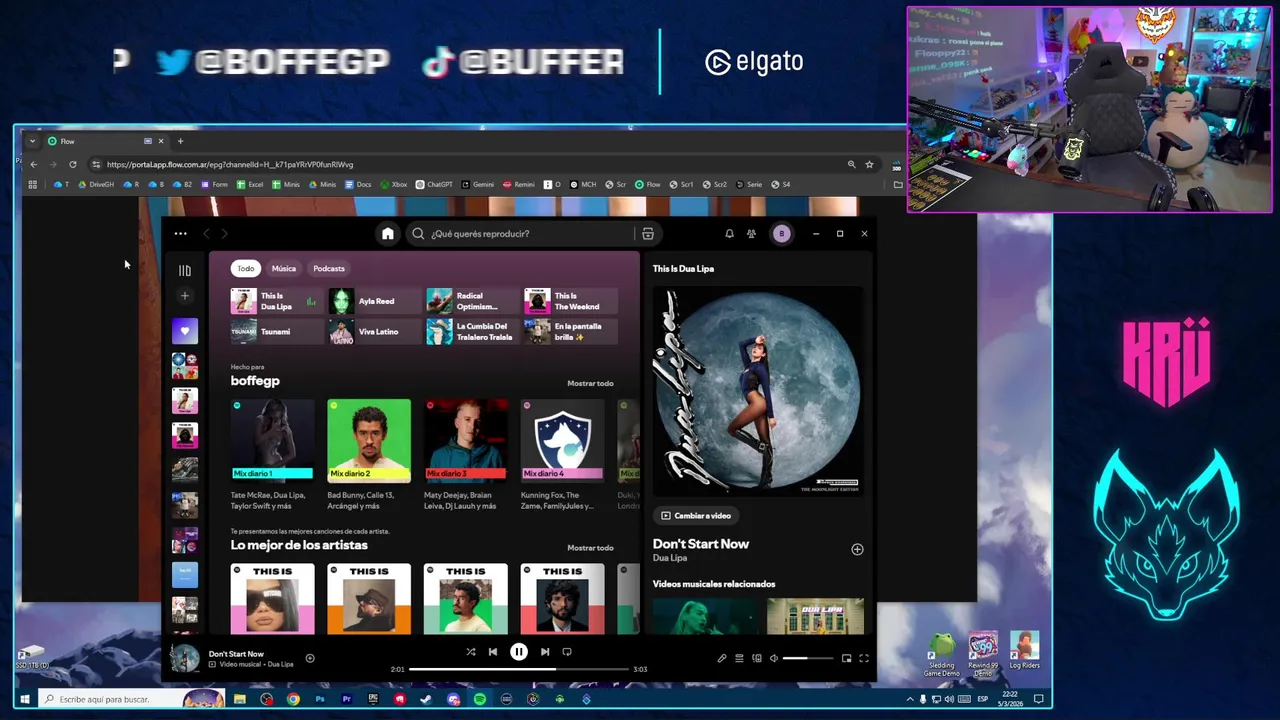The height and width of the screenshot is (720, 1280).
Task: Open a new browser tab
Action: click(180, 141)
